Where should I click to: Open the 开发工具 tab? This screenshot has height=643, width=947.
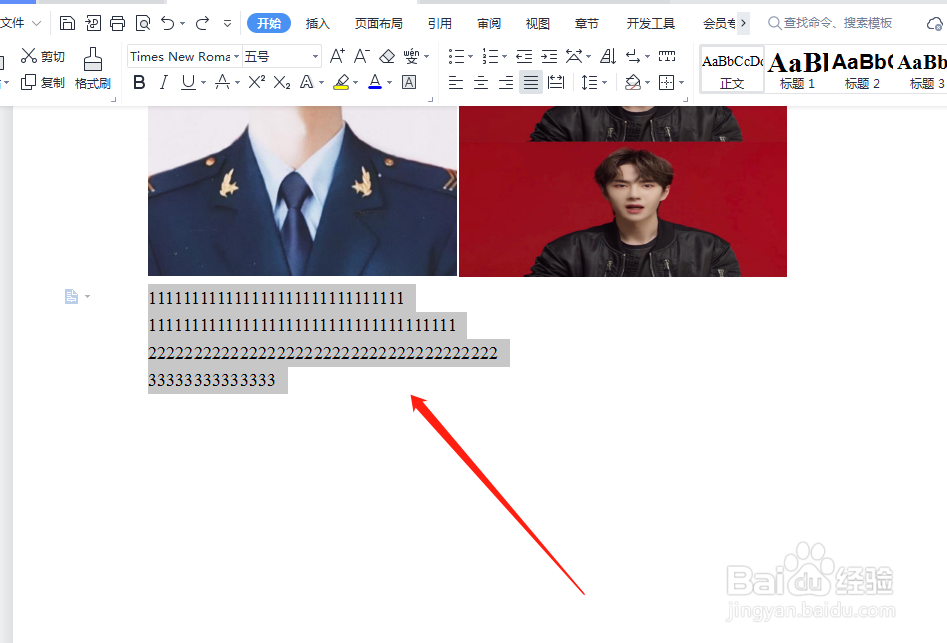coord(650,24)
